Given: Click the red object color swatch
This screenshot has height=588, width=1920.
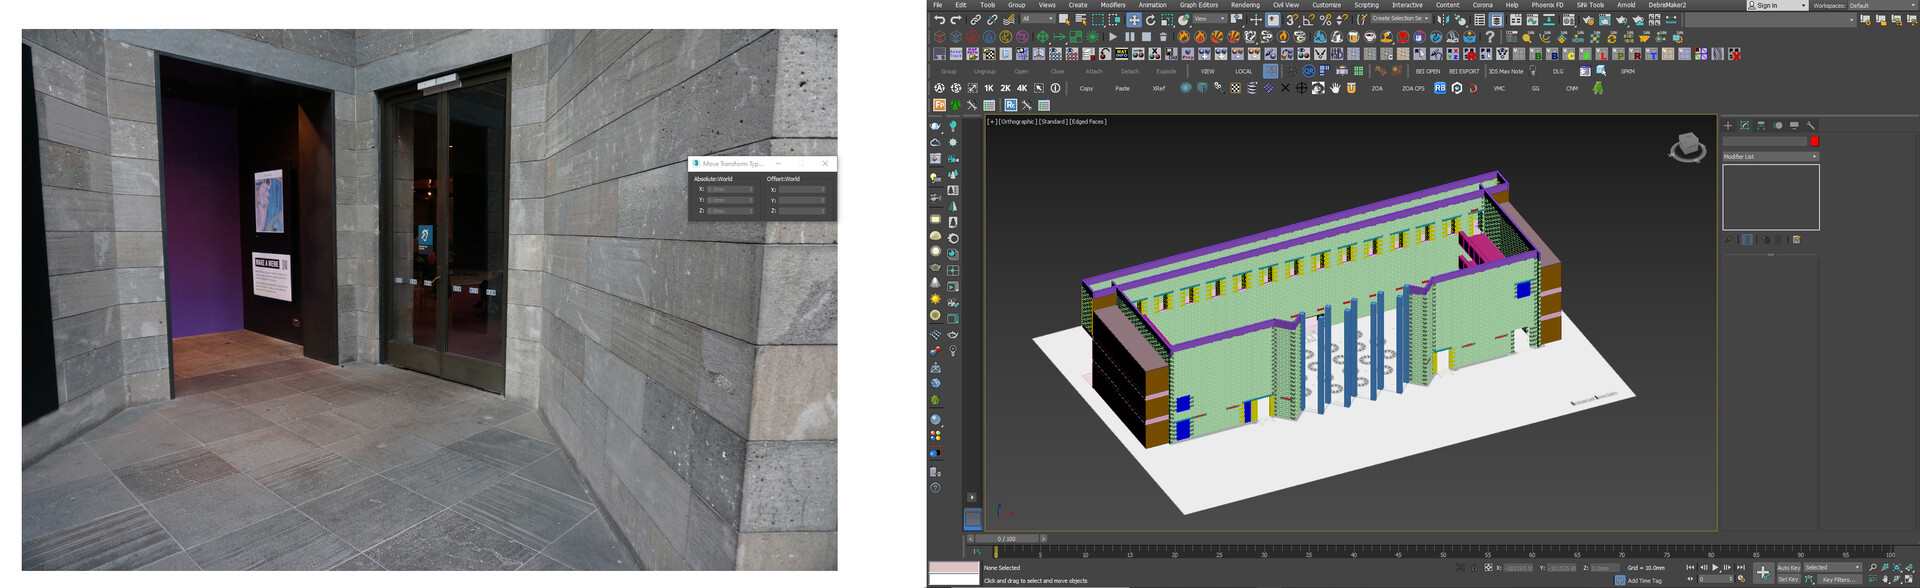Looking at the screenshot, I should pos(1814,141).
